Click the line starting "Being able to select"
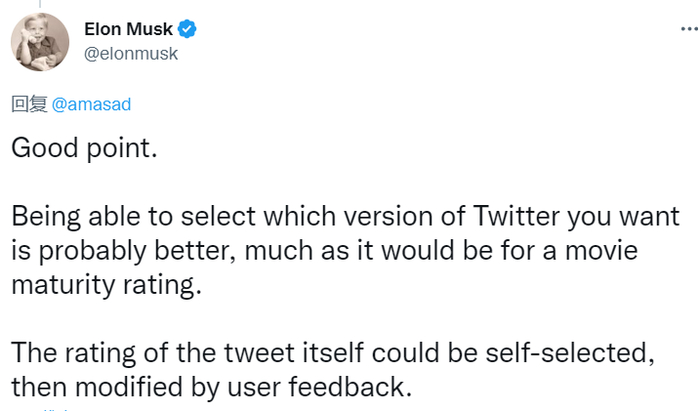Image resolution: width=700 pixels, height=411 pixels. 346,216
